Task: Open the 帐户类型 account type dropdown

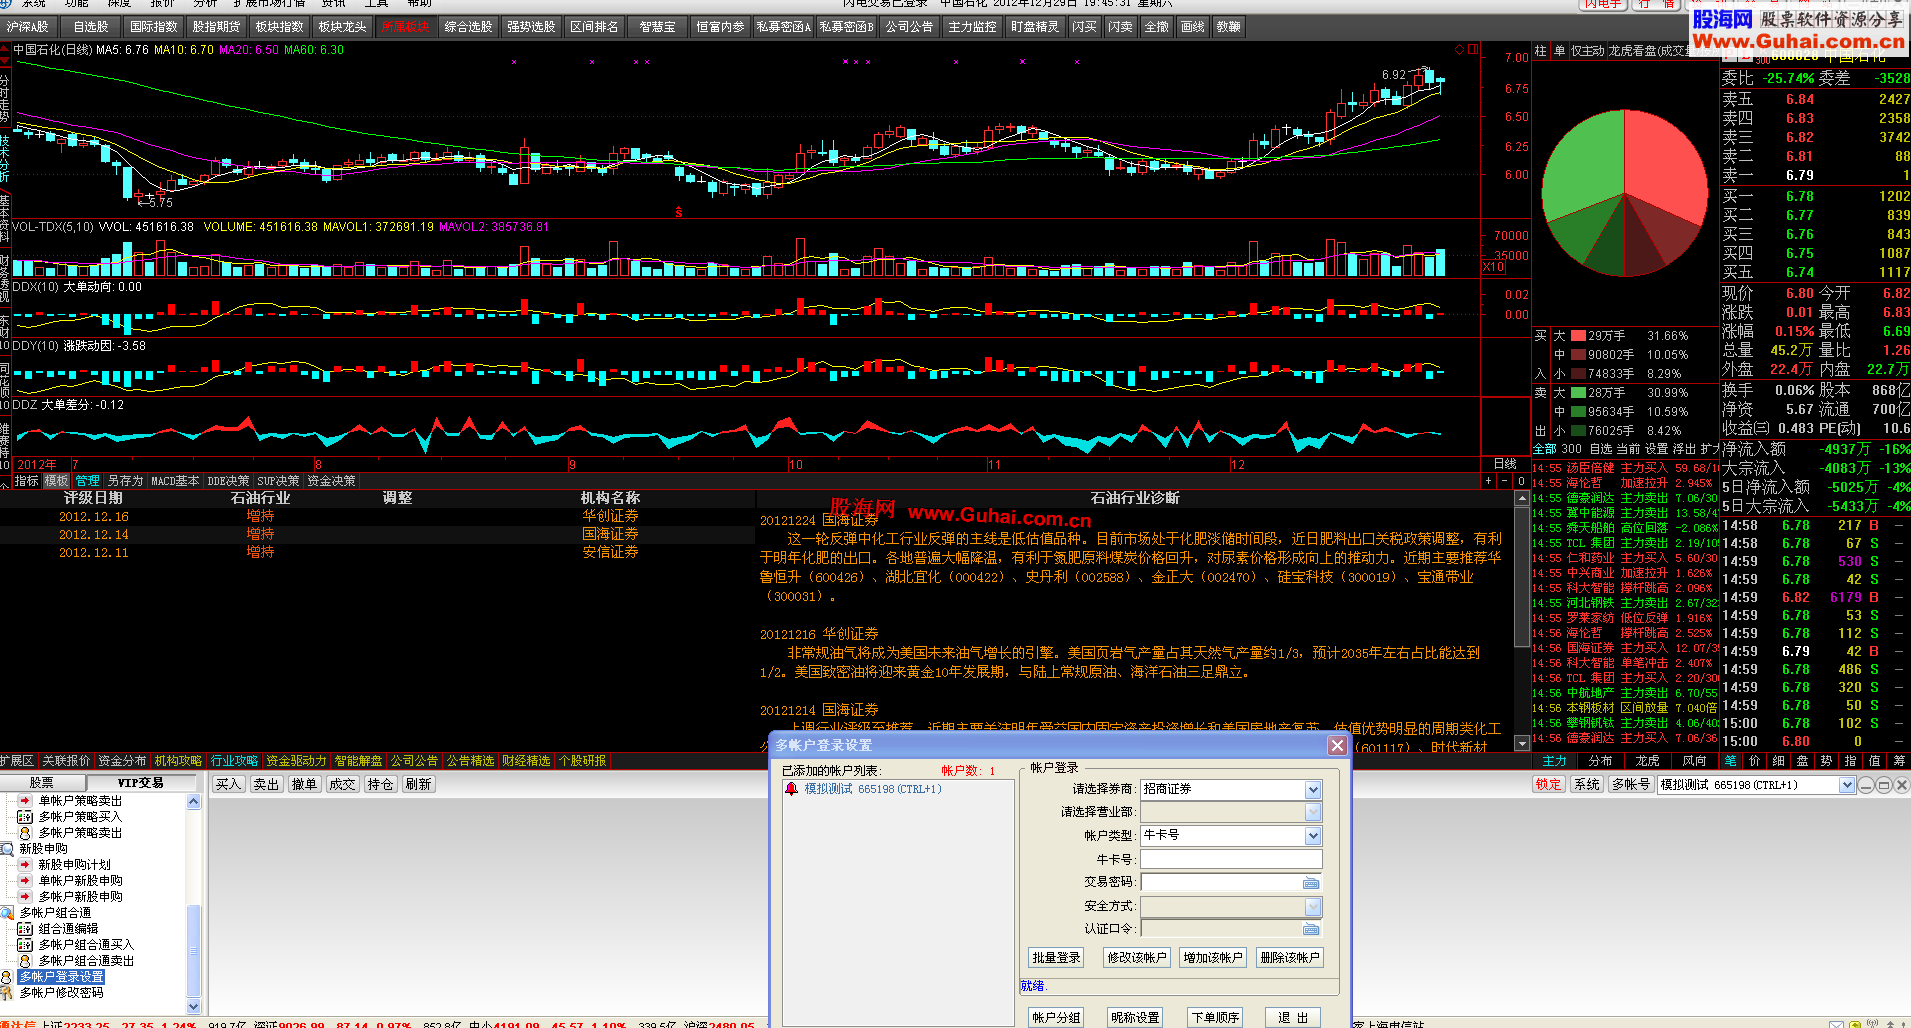Action: tap(1313, 836)
